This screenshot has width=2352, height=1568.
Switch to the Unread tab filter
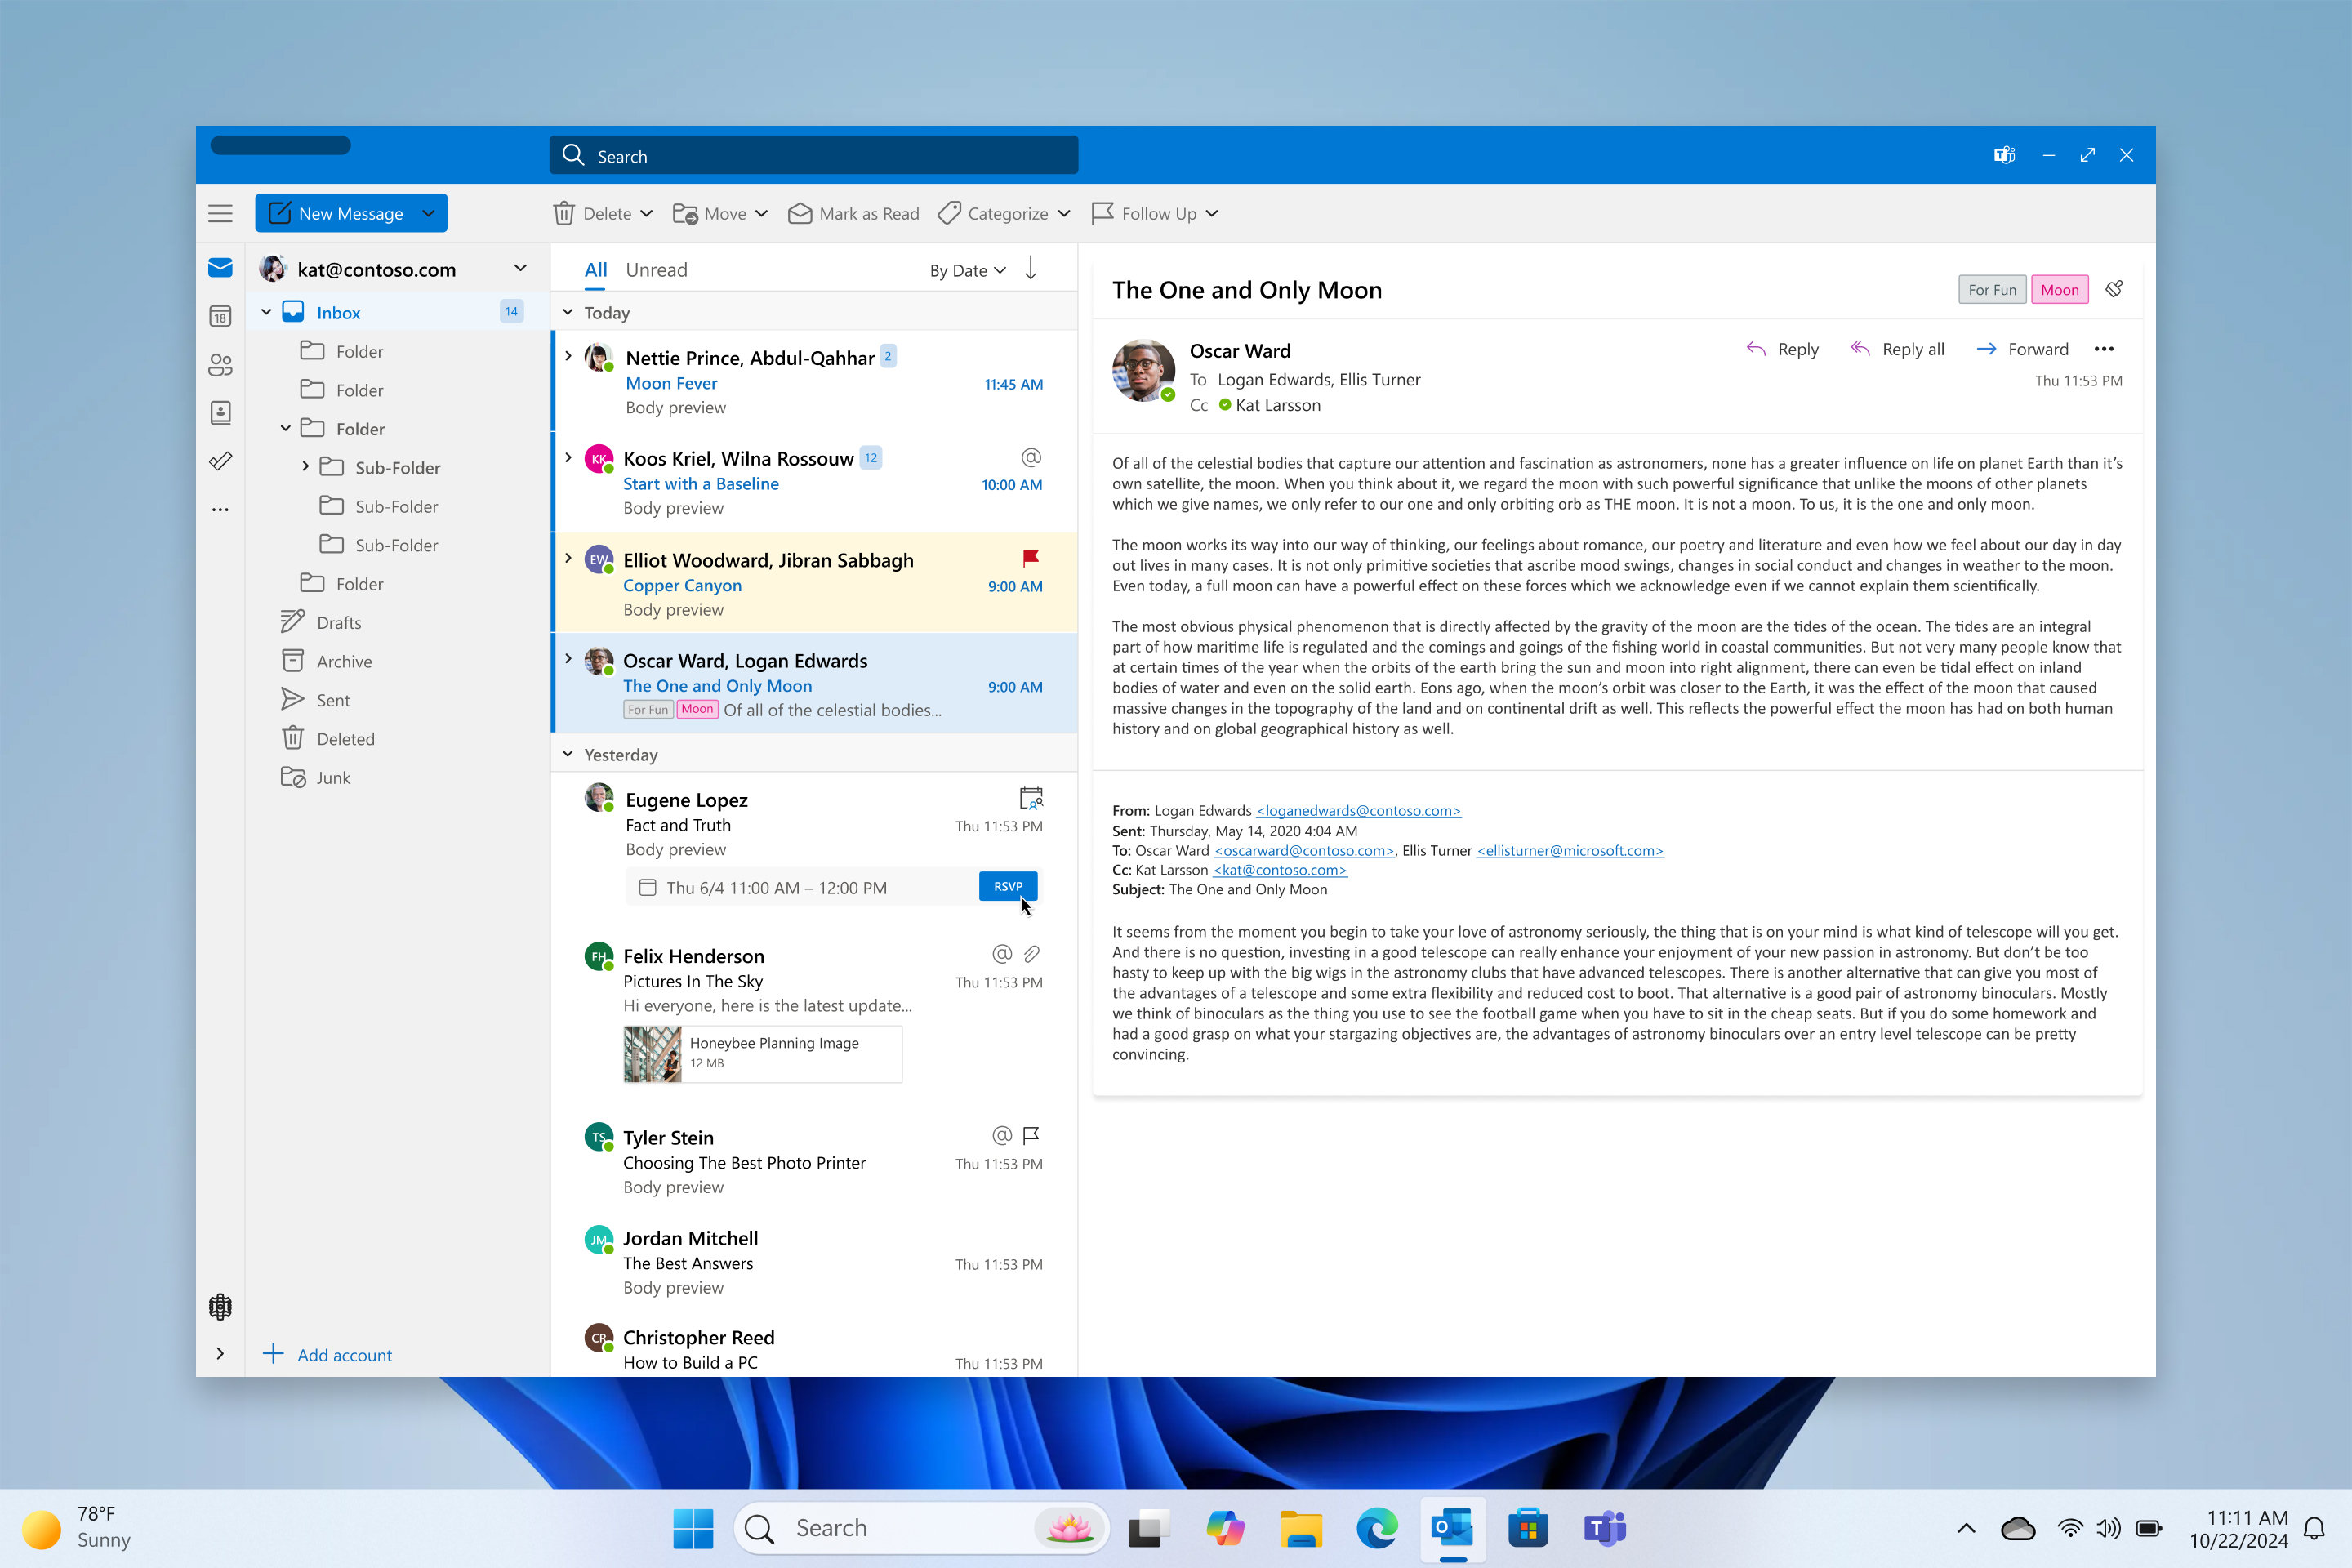(x=658, y=268)
